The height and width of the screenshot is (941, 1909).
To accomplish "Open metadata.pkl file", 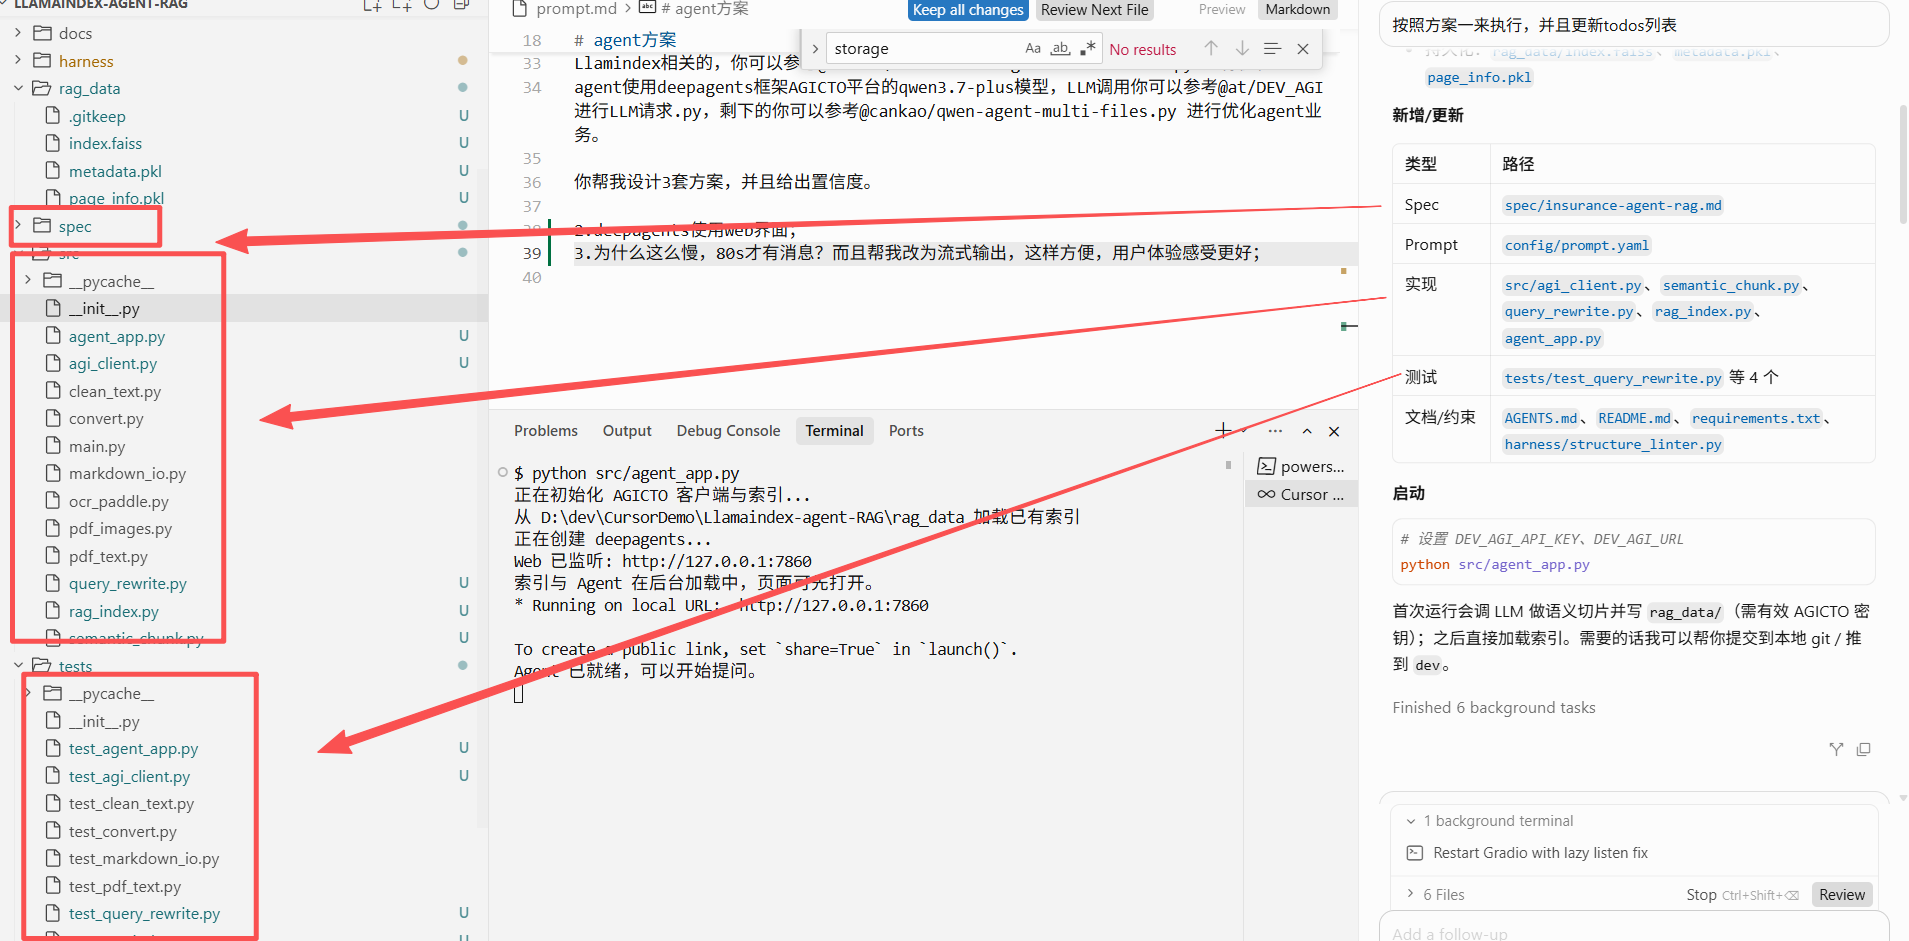I will (115, 171).
